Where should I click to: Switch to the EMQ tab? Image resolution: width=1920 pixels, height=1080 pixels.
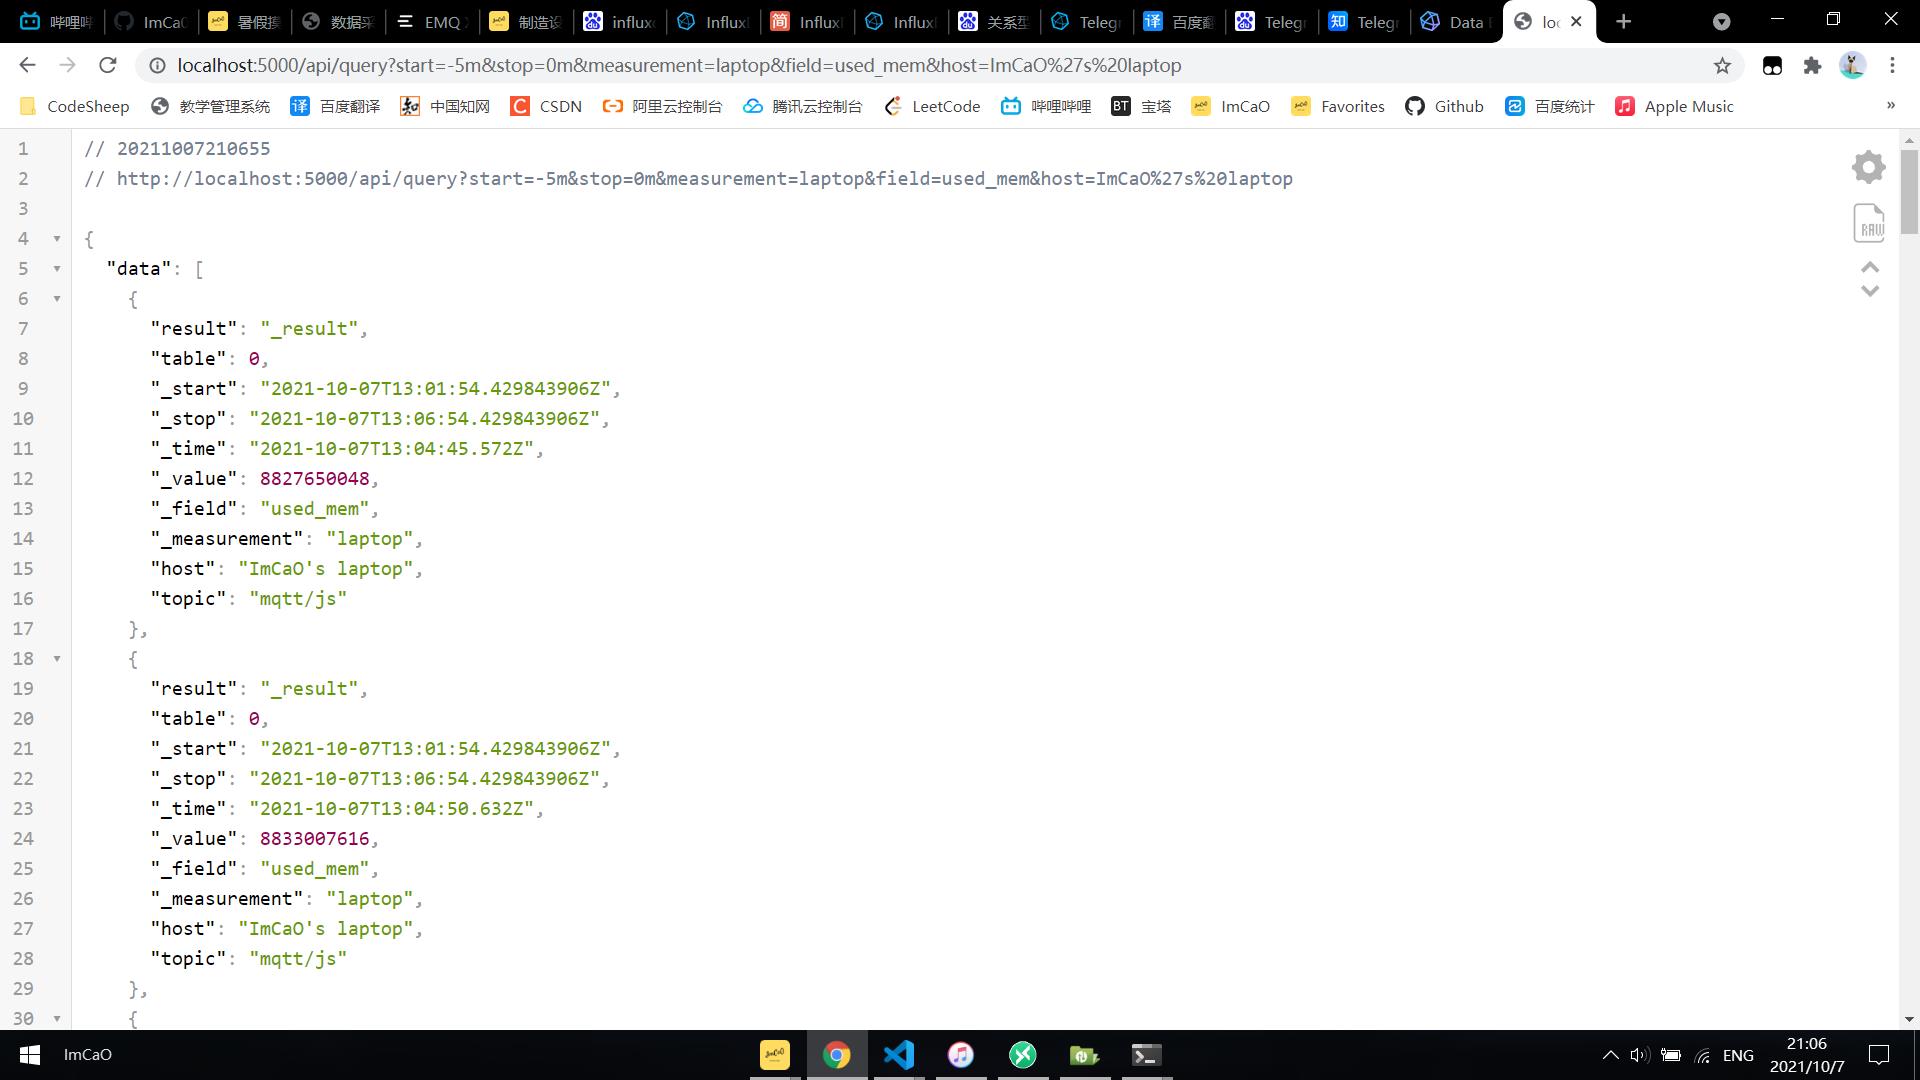[430, 22]
